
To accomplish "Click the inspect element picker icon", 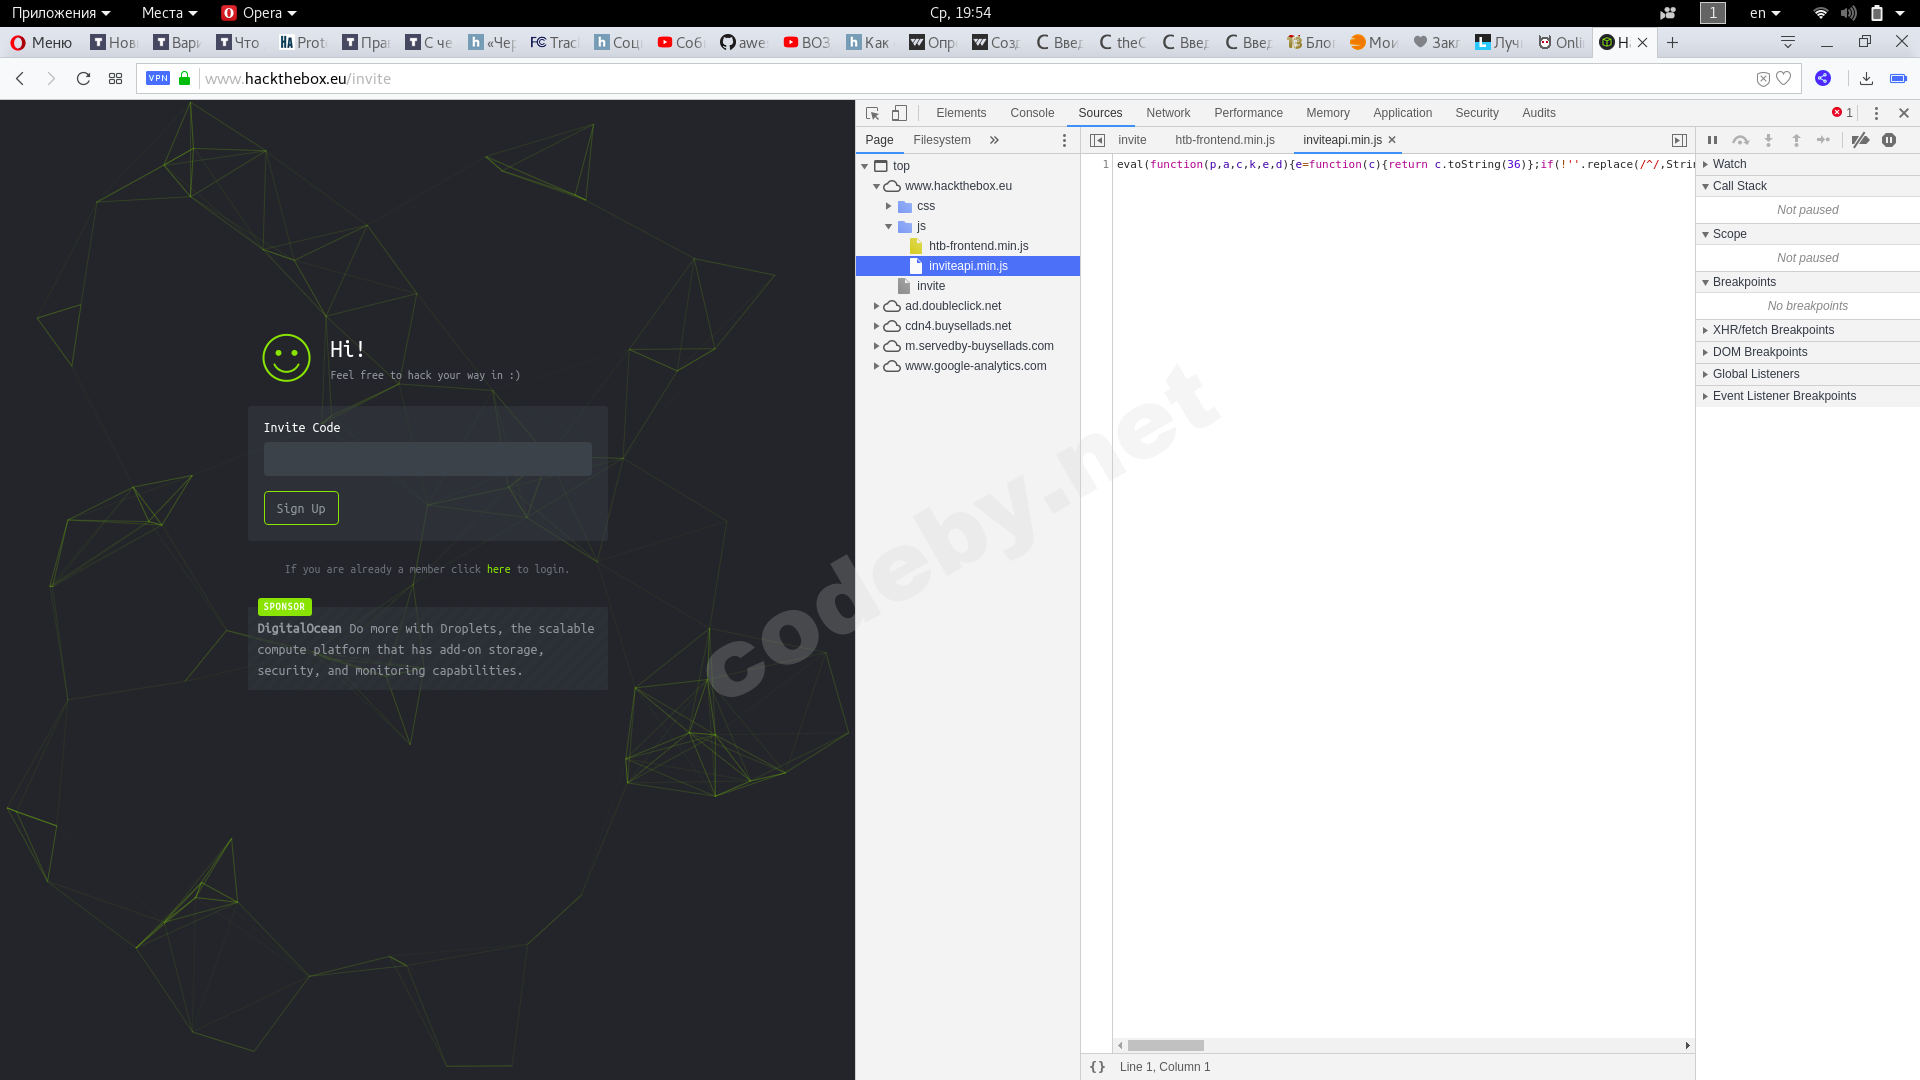I will pos(872,113).
